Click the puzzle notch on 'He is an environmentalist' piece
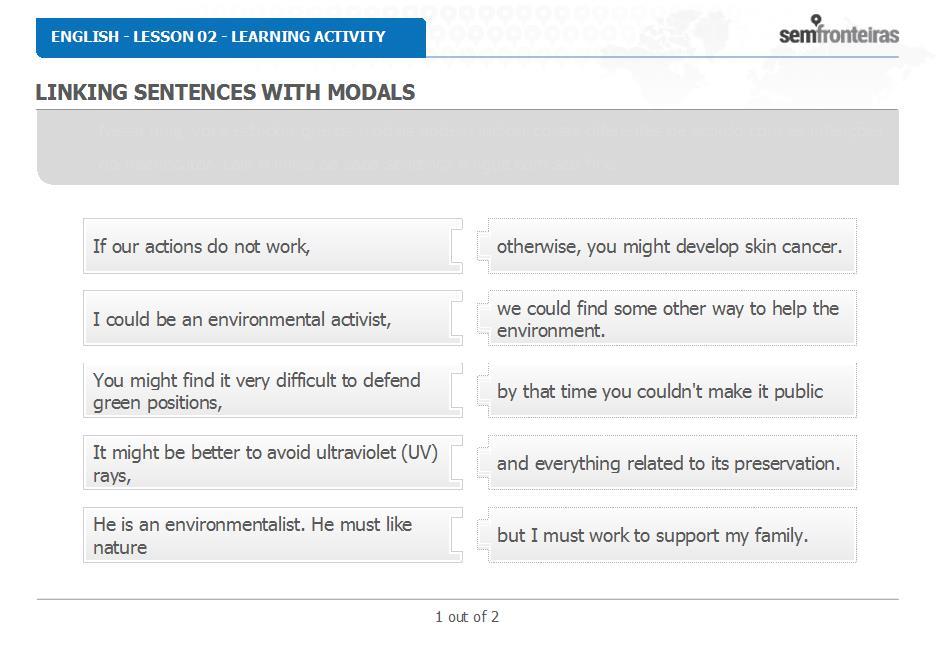Screen dimensions: 940x656 point(457,535)
